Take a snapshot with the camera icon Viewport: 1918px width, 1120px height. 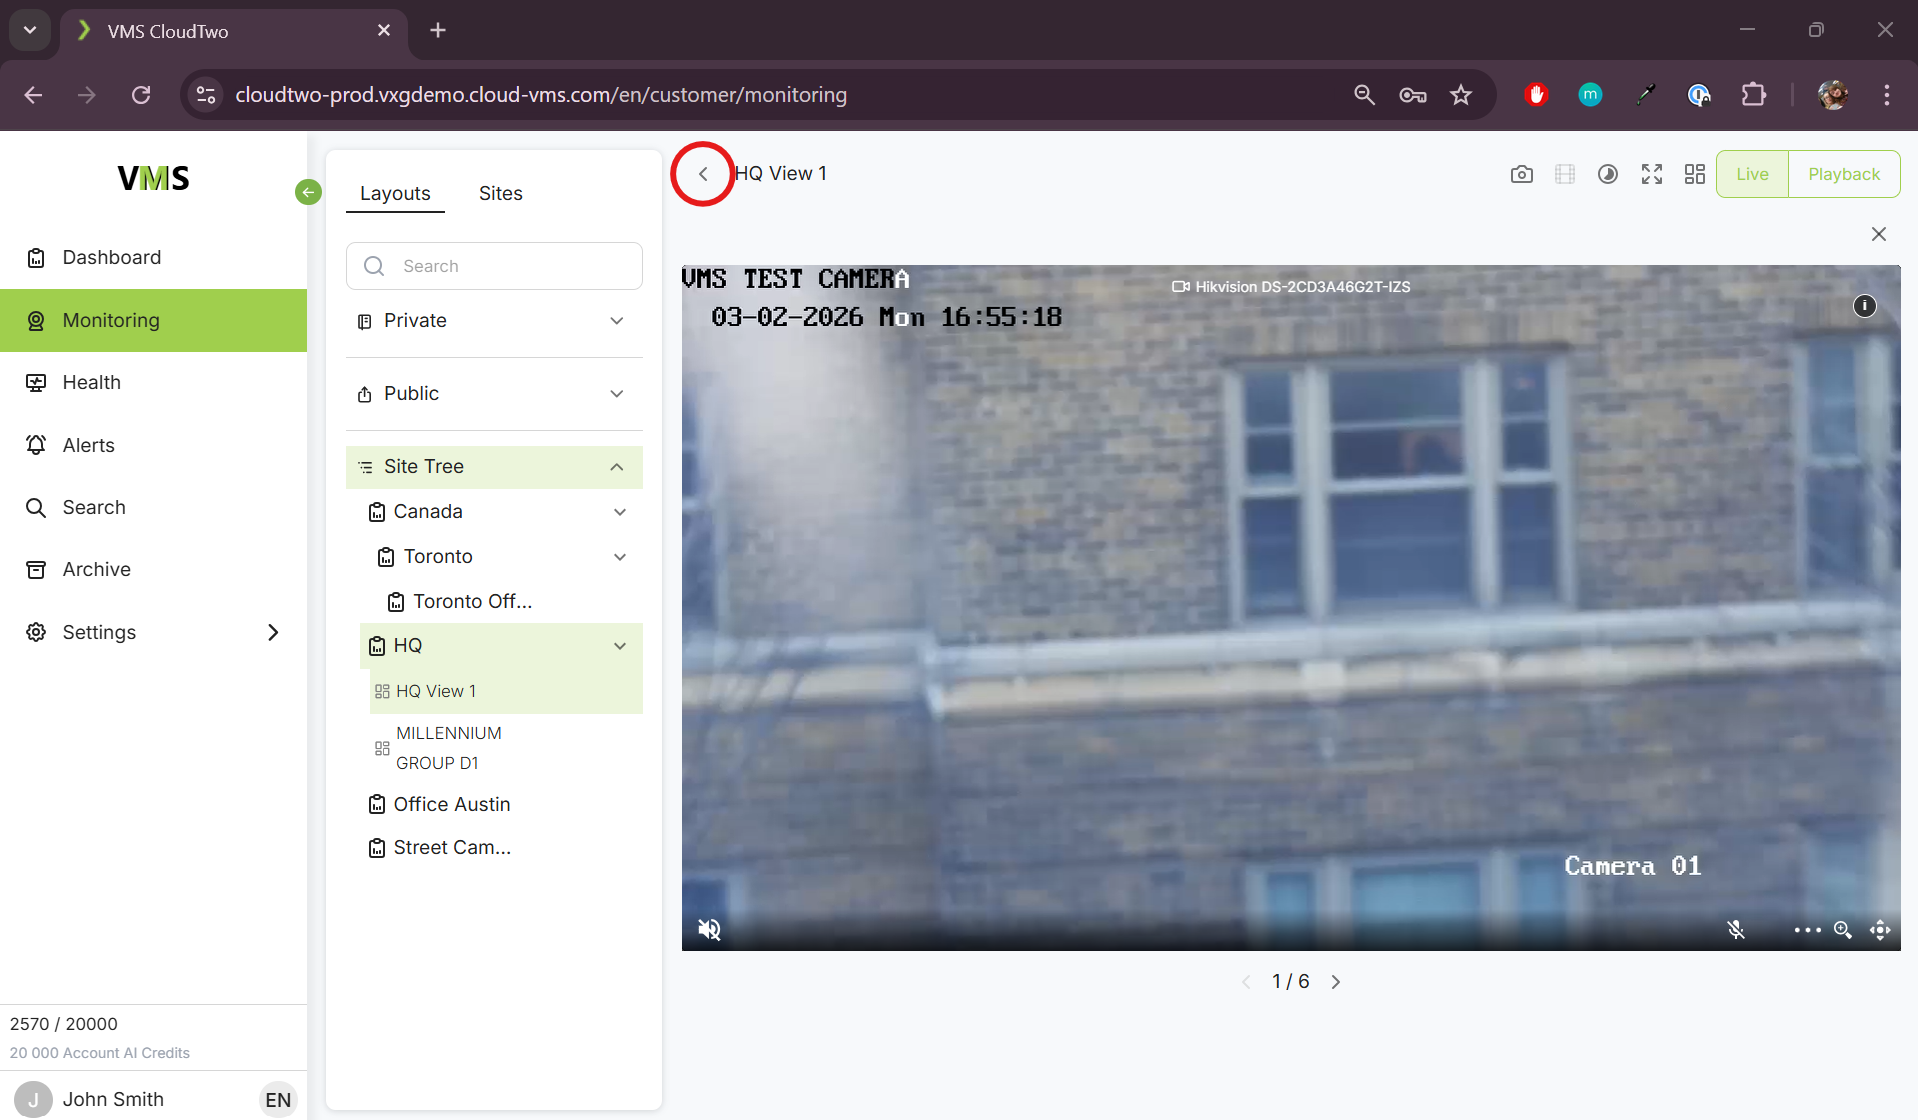click(1521, 174)
